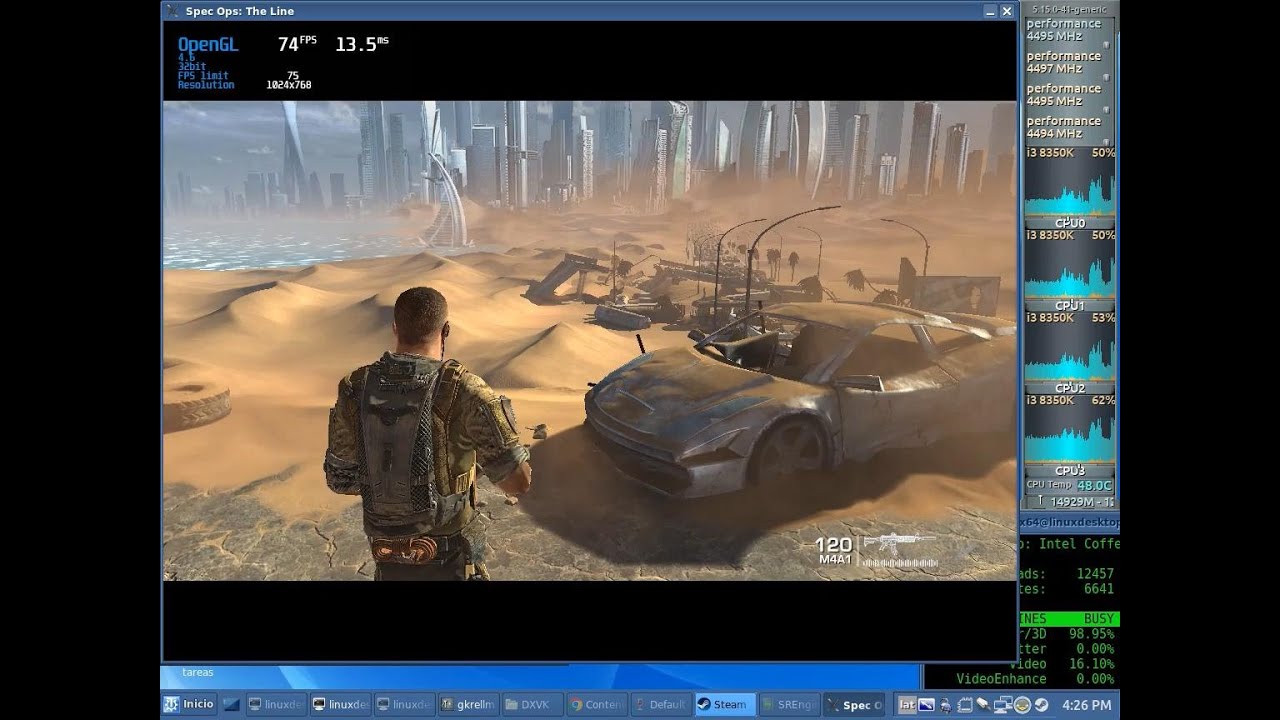Close the Spec Ops: The Line window
This screenshot has width=1280, height=720.
pos(1007,11)
